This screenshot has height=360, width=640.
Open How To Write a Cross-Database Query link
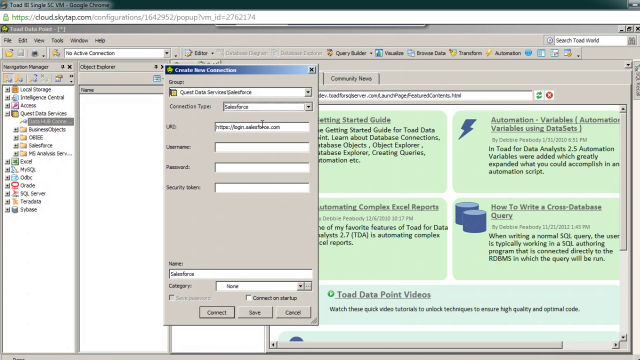tap(546, 211)
